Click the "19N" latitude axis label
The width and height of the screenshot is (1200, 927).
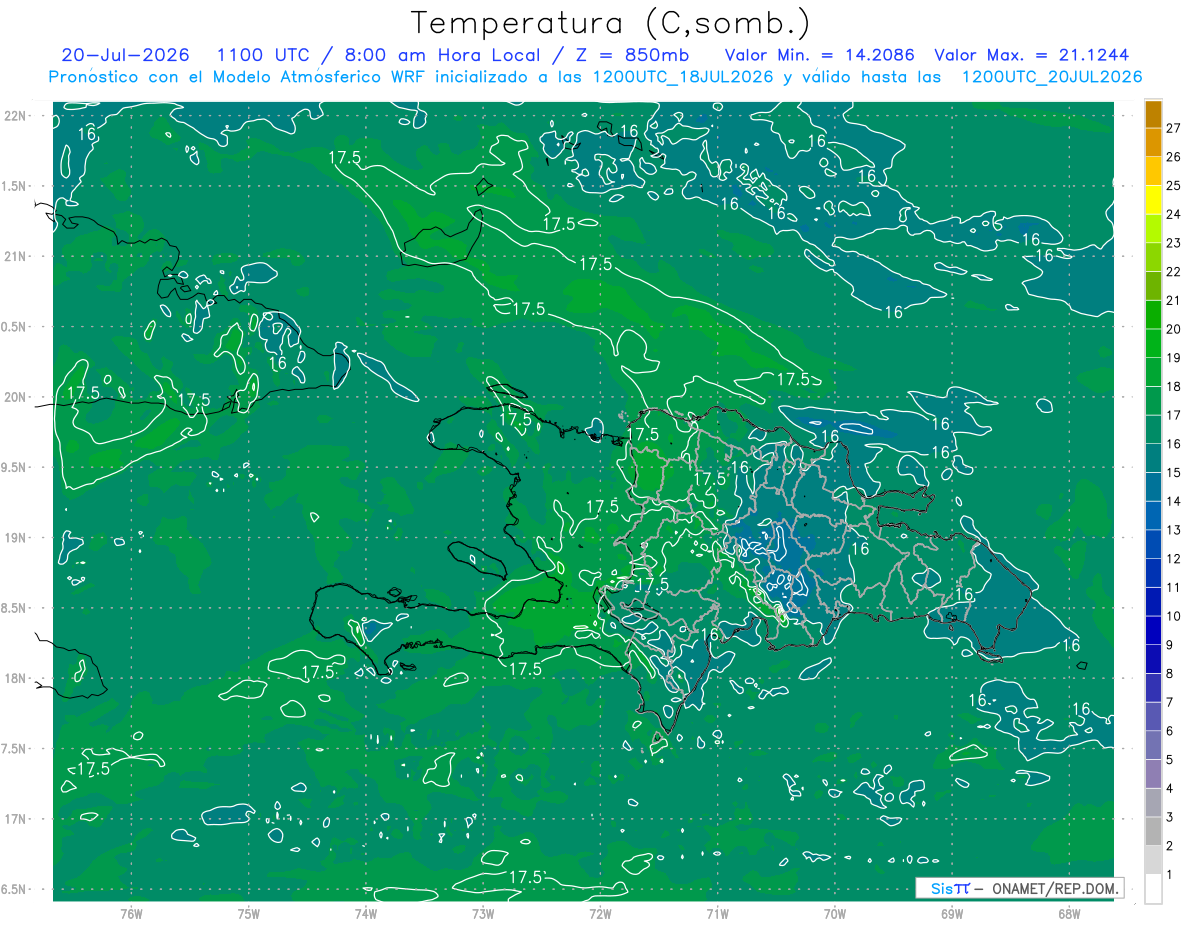tap(14, 538)
